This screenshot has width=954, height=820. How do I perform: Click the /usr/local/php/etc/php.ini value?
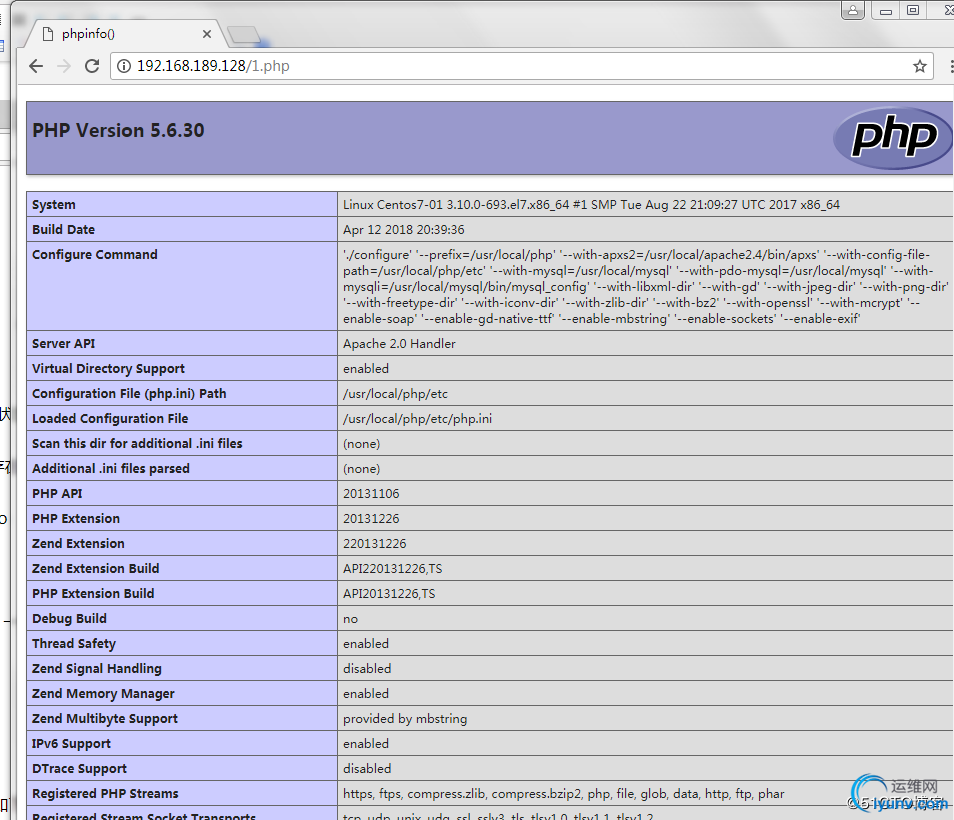coord(417,419)
